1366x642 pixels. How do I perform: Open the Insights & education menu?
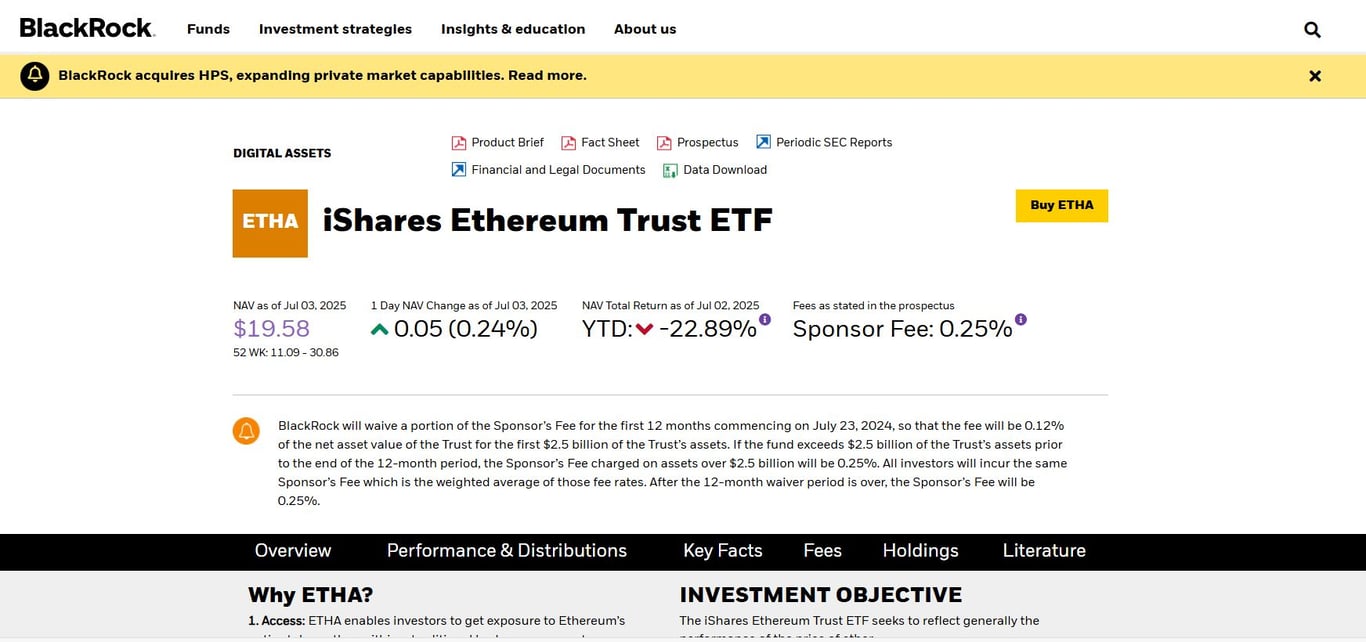[x=513, y=29]
